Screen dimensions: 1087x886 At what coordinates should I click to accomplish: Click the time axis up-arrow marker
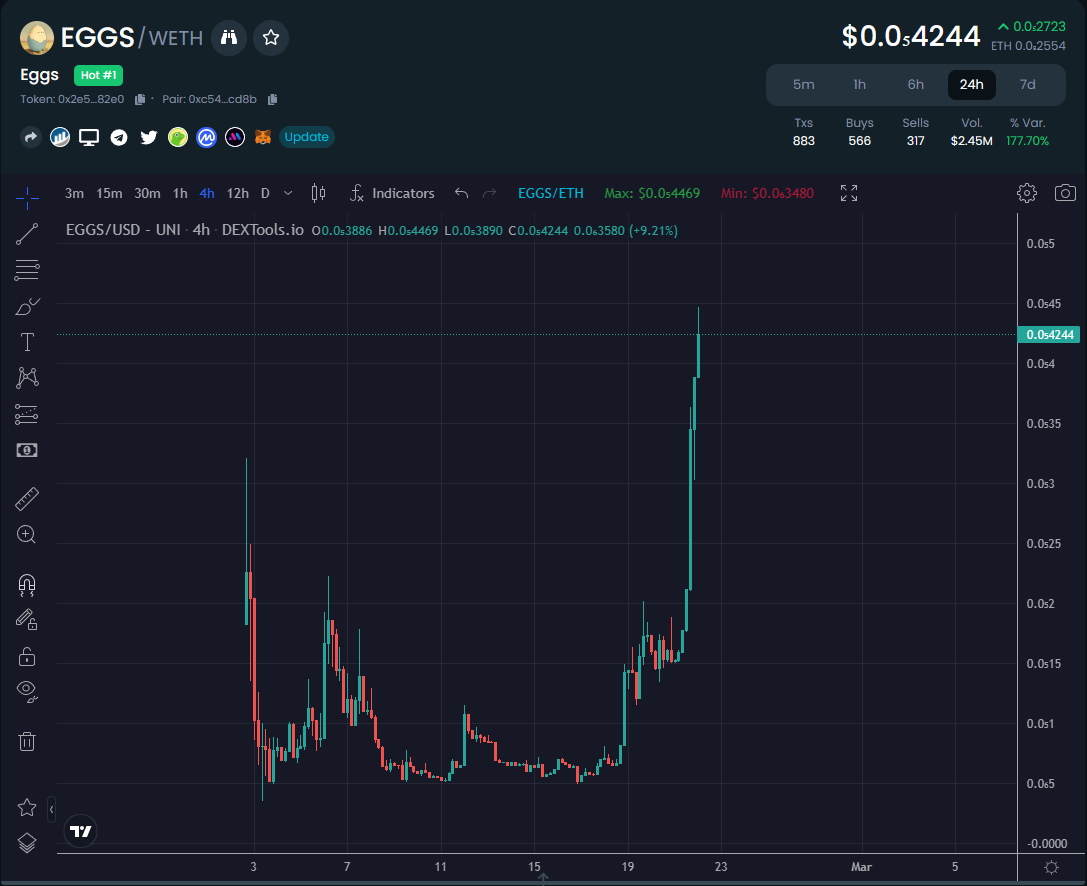tap(544, 878)
